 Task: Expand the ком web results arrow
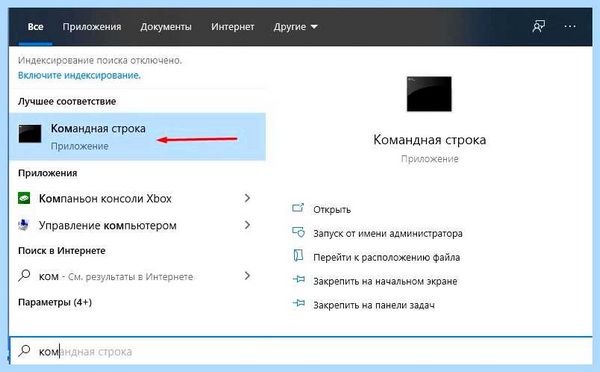[247, 276]
